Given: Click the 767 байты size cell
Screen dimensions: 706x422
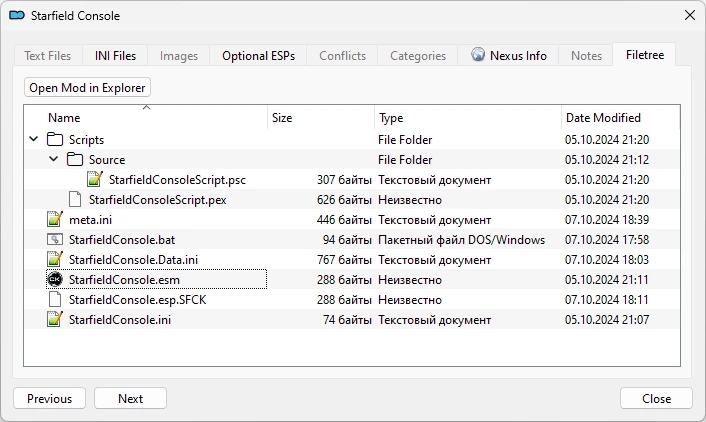Looking at the screenshot, I should point(344,259).
